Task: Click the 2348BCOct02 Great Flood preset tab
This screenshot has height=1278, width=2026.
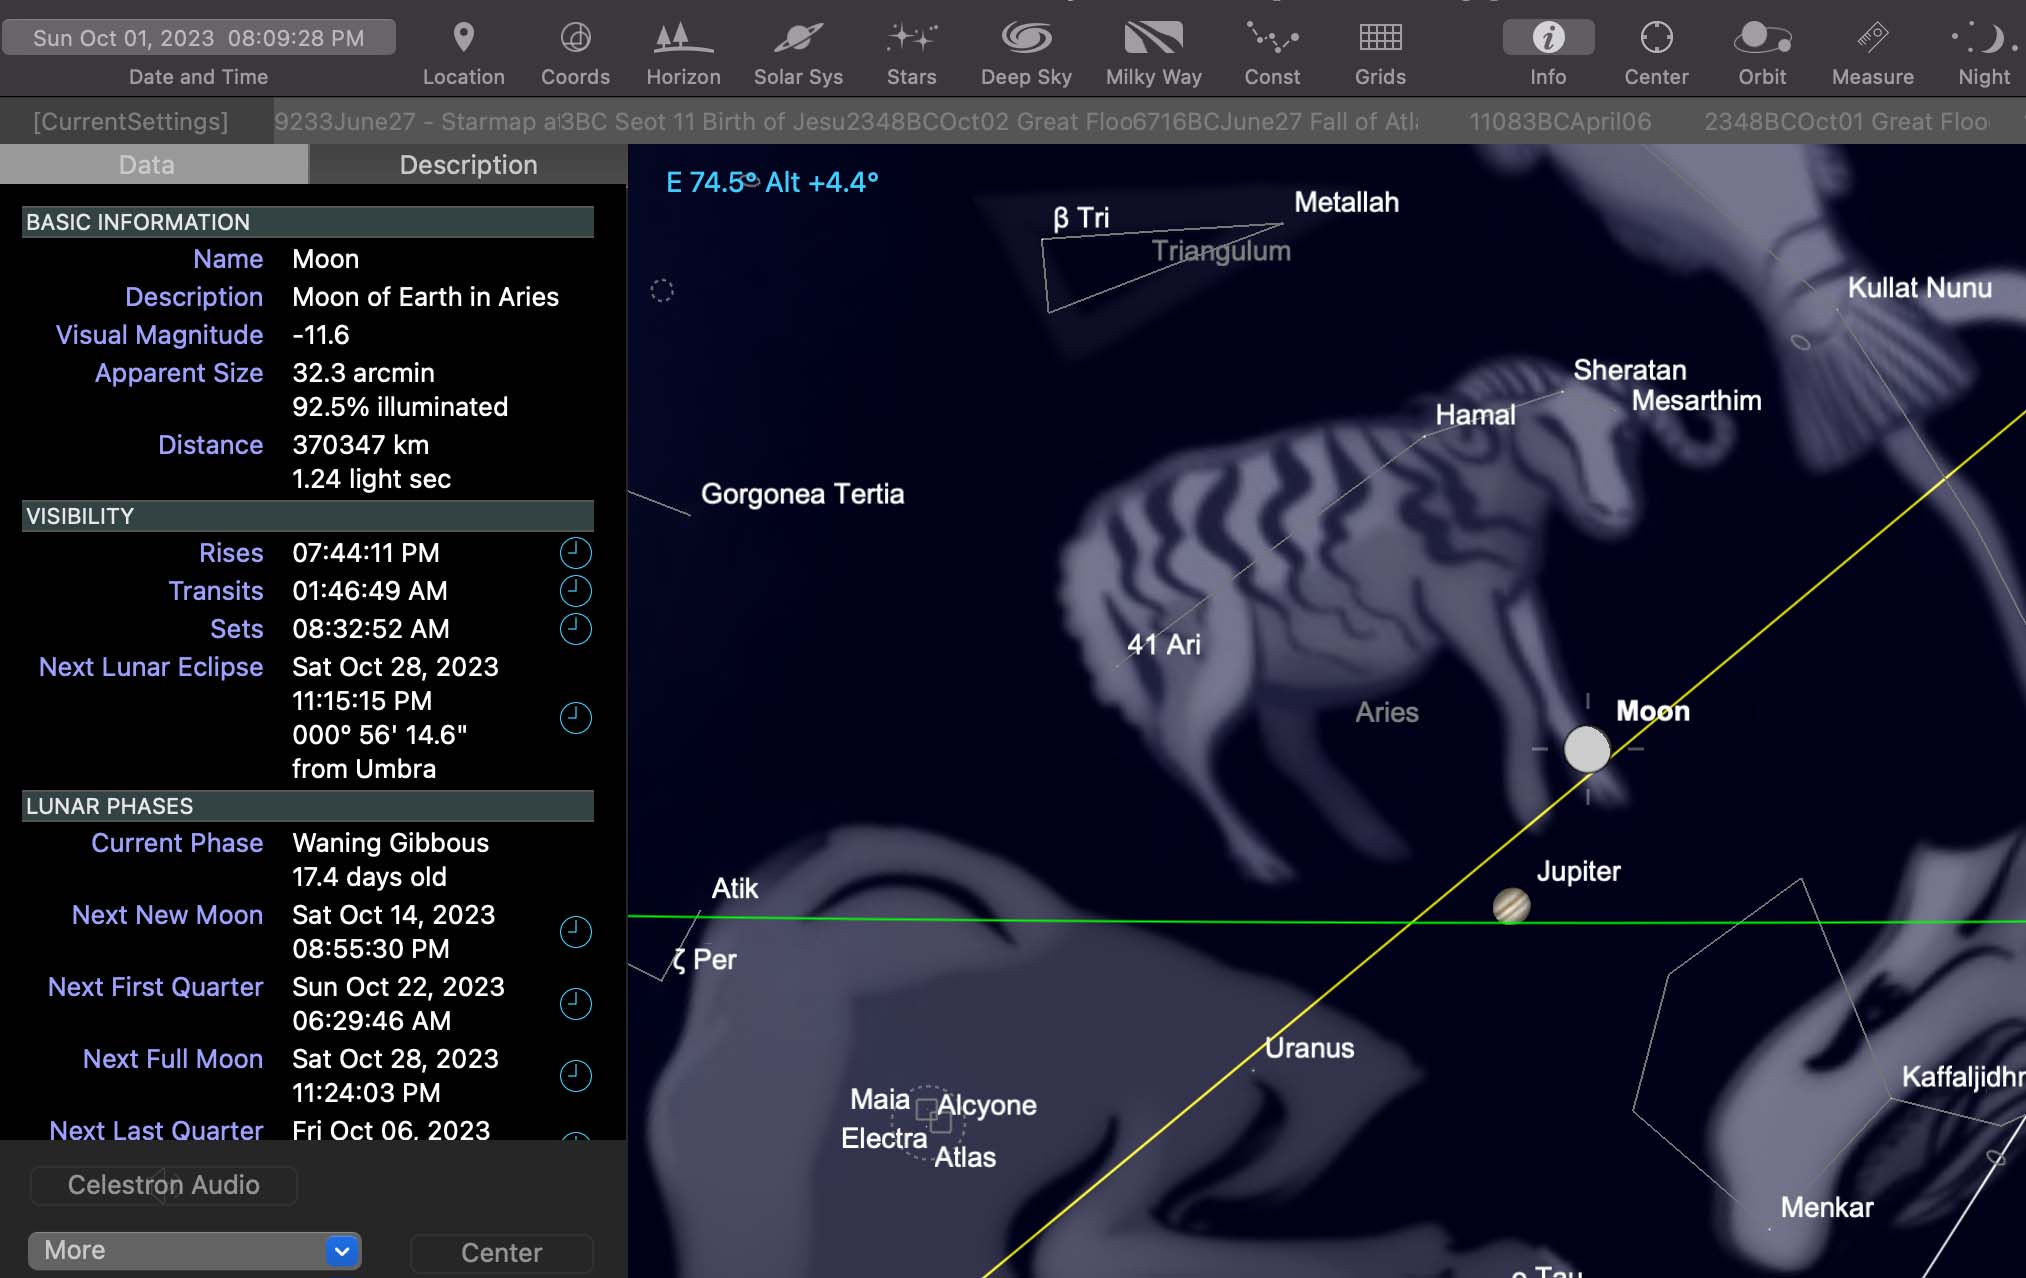Action: tap(989, 122)
